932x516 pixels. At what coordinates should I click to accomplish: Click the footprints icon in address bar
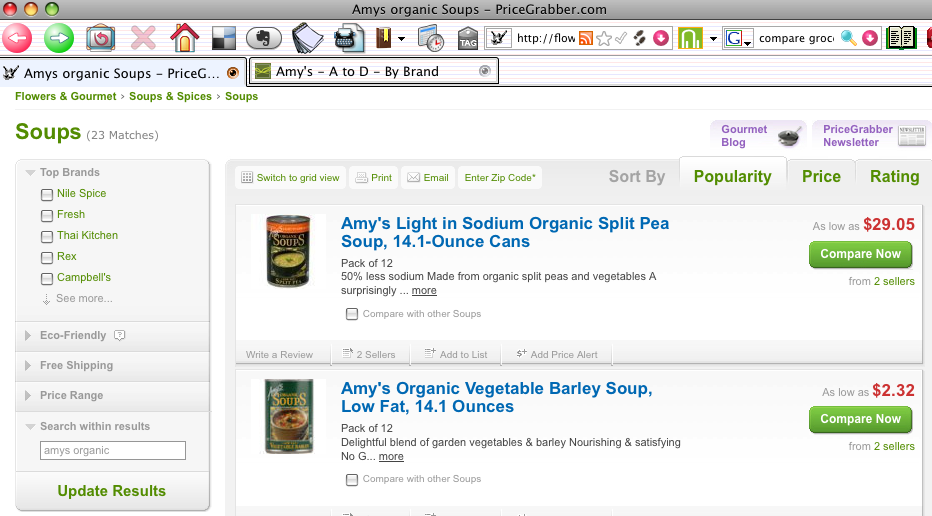coord(640,39)
